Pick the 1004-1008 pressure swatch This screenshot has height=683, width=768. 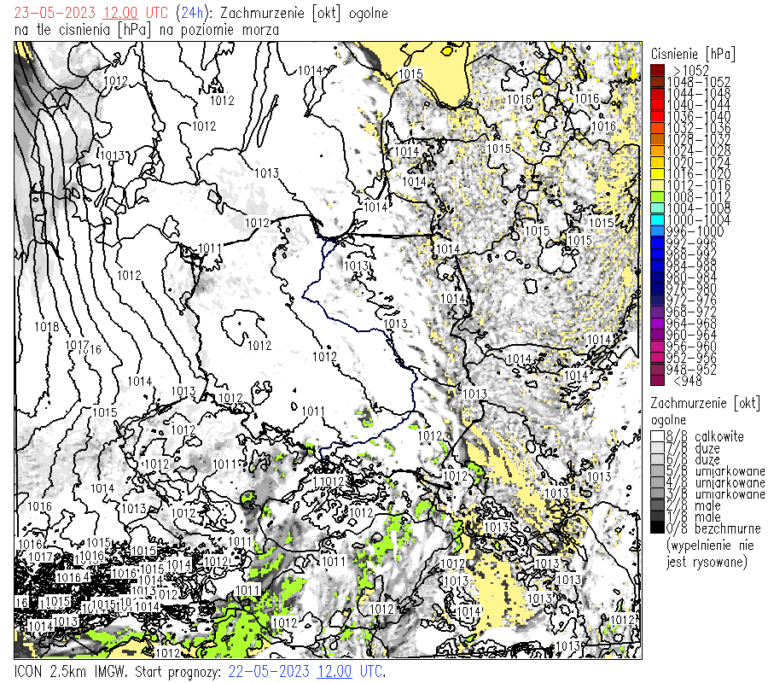657,208
